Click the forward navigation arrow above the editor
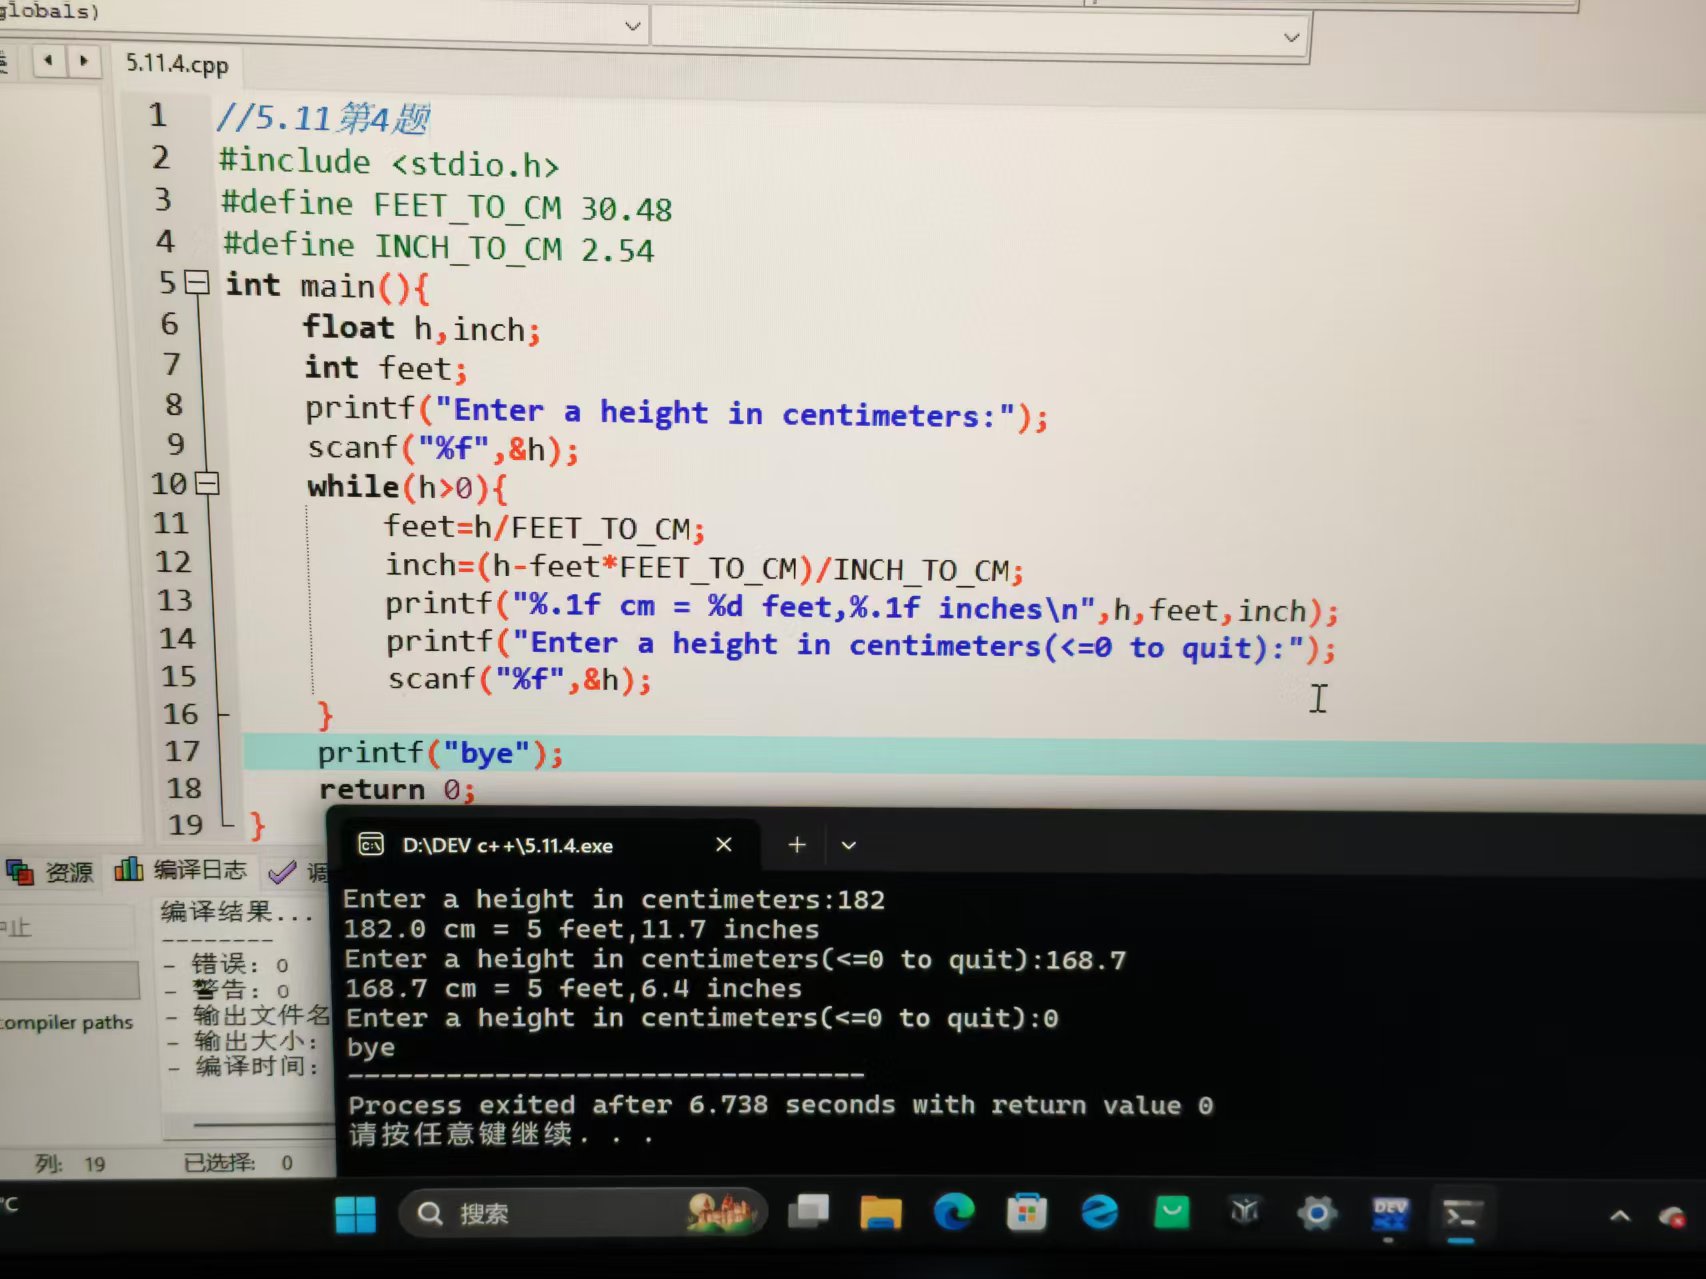 pyautogui.click(x=83, y=61)
